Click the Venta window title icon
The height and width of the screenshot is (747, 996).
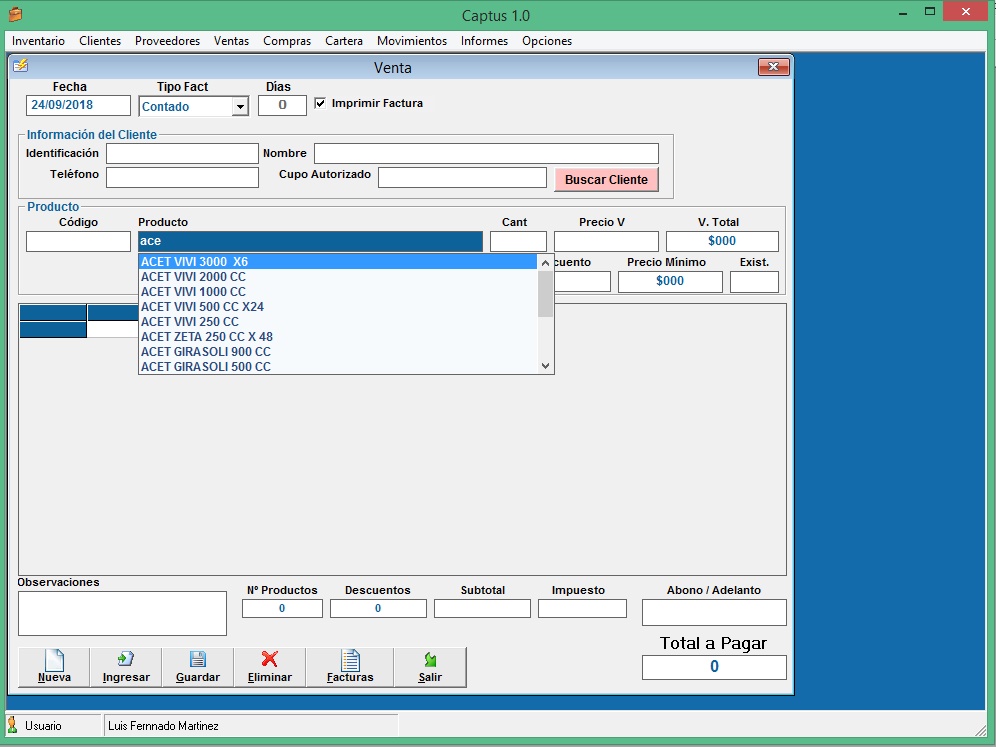point(20,67)
